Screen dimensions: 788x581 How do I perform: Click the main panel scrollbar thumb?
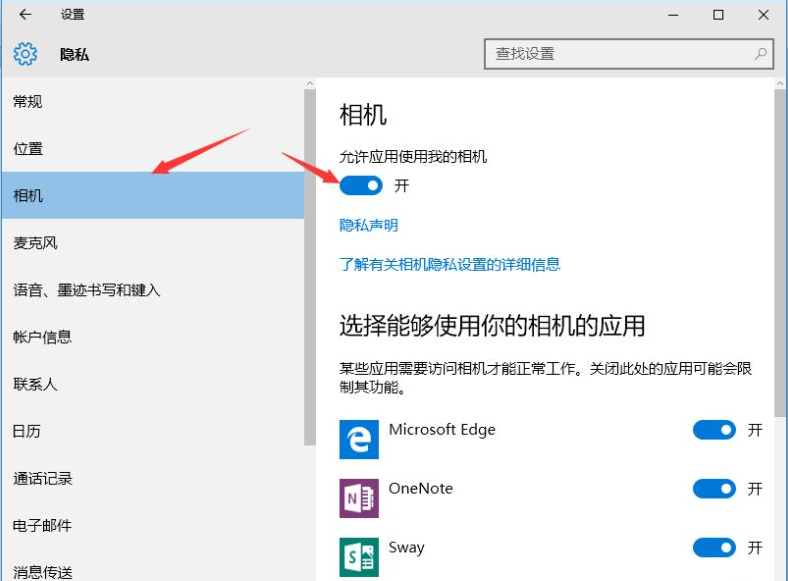[780, 253]
